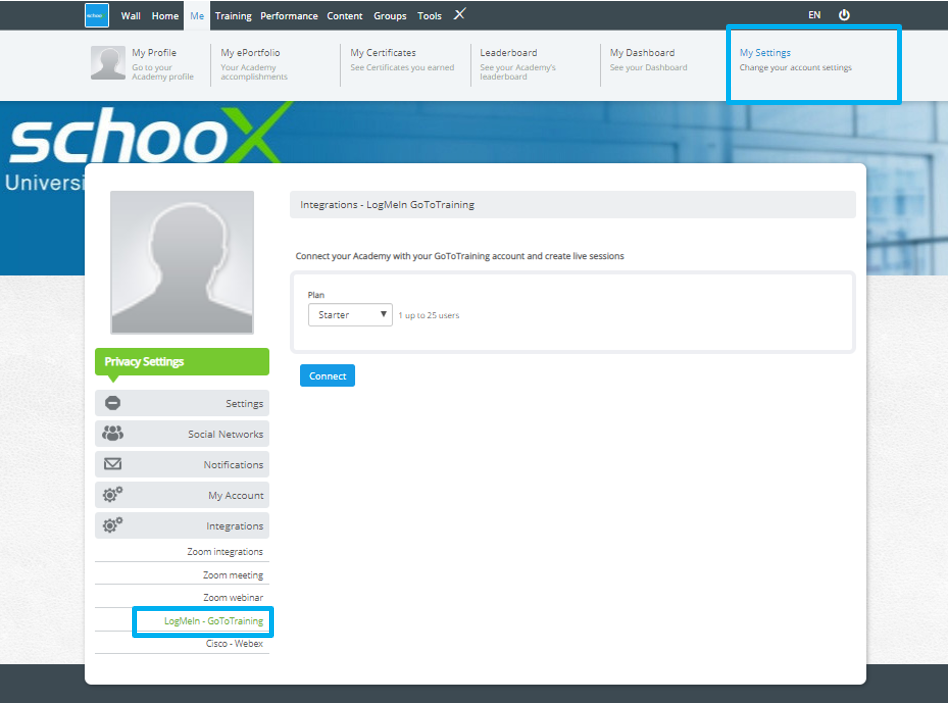948x703 pixels.
Task: Open the Groups menu
Action: click(390, 16)
